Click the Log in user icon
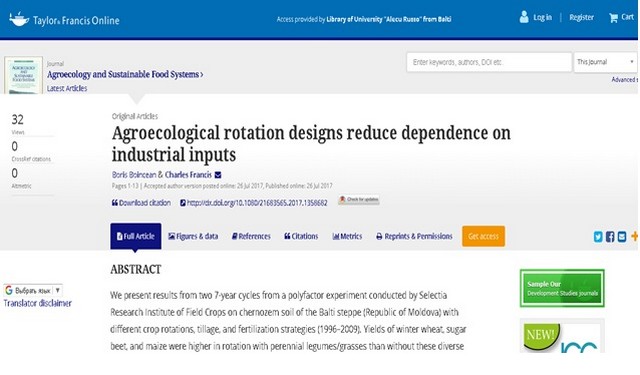The width and height of the screenshot is (640, 375). click(x=524, y=17)
